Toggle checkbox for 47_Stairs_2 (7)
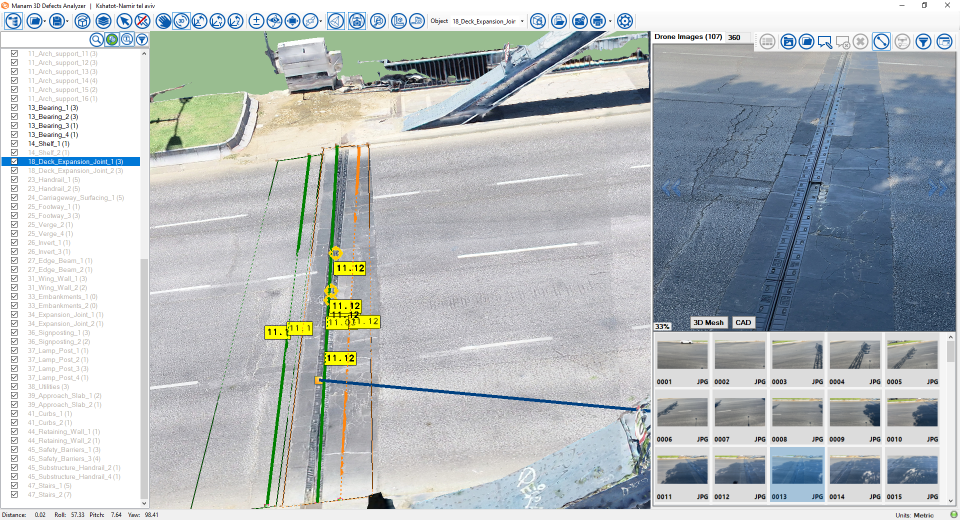960x520 pixels. click(14, 494)
